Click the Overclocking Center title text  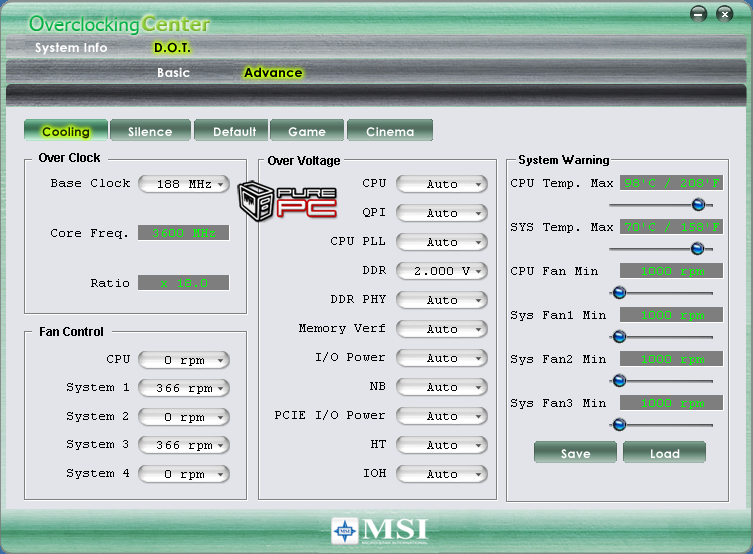pyautogui.click(x=120, y=24)
